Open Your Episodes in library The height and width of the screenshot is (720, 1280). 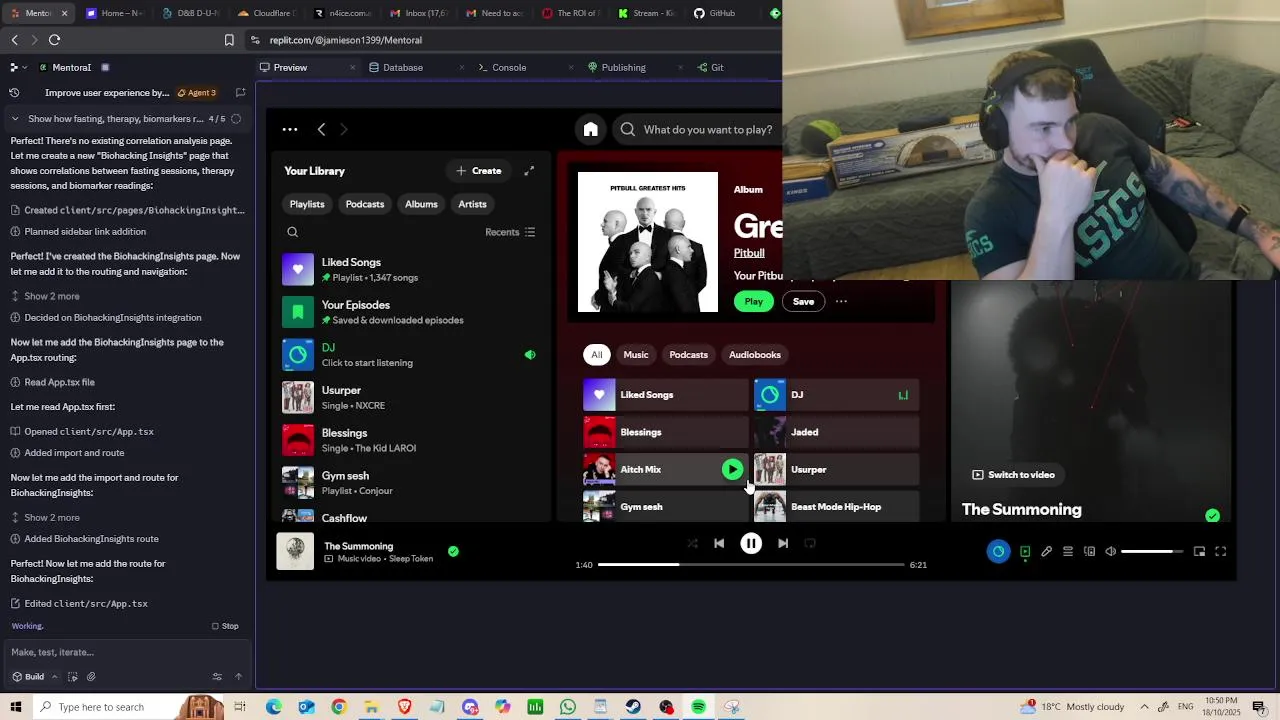pos(410,312)
